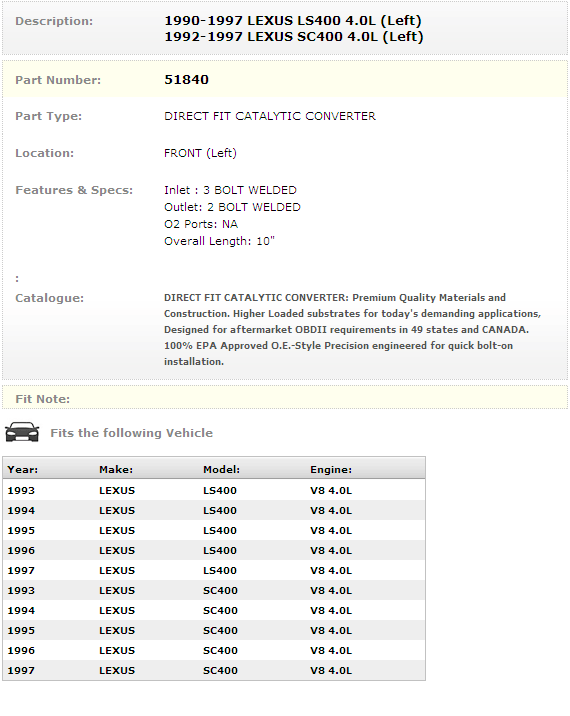Select the 1995 LEXUS LS400 row
The image size is (570, 716).
pos(214,531)
